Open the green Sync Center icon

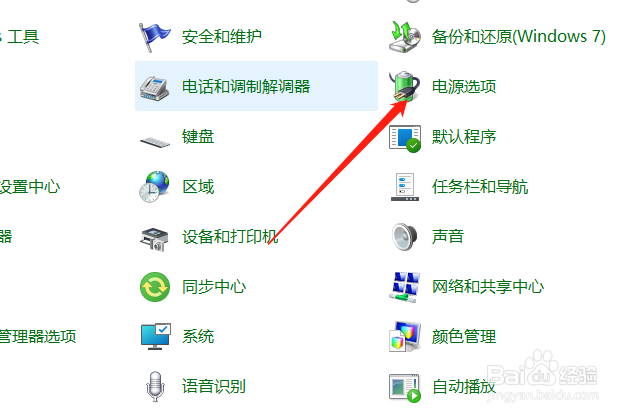coord(155,287)
